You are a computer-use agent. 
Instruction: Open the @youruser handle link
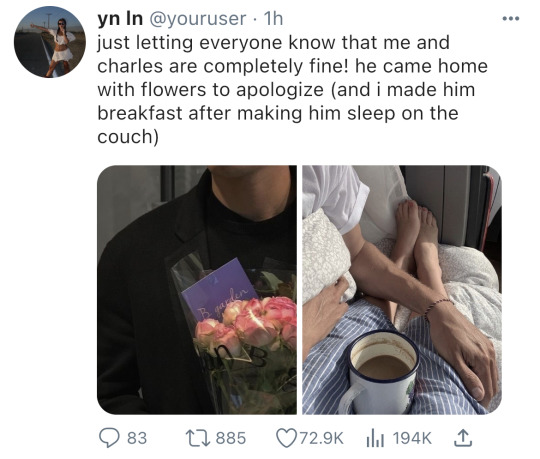click(x=198, y=19)
